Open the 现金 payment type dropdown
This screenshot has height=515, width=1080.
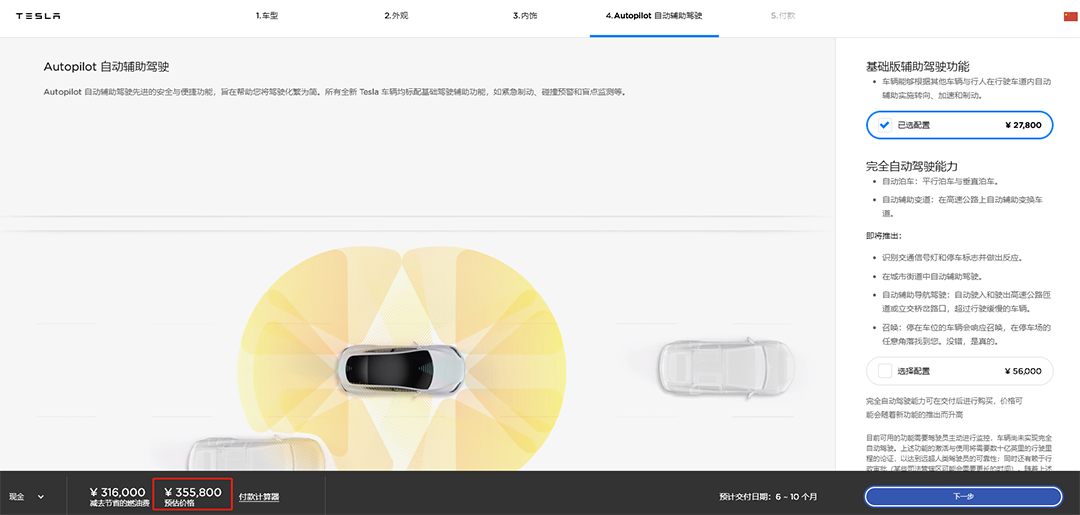[27, 496]
